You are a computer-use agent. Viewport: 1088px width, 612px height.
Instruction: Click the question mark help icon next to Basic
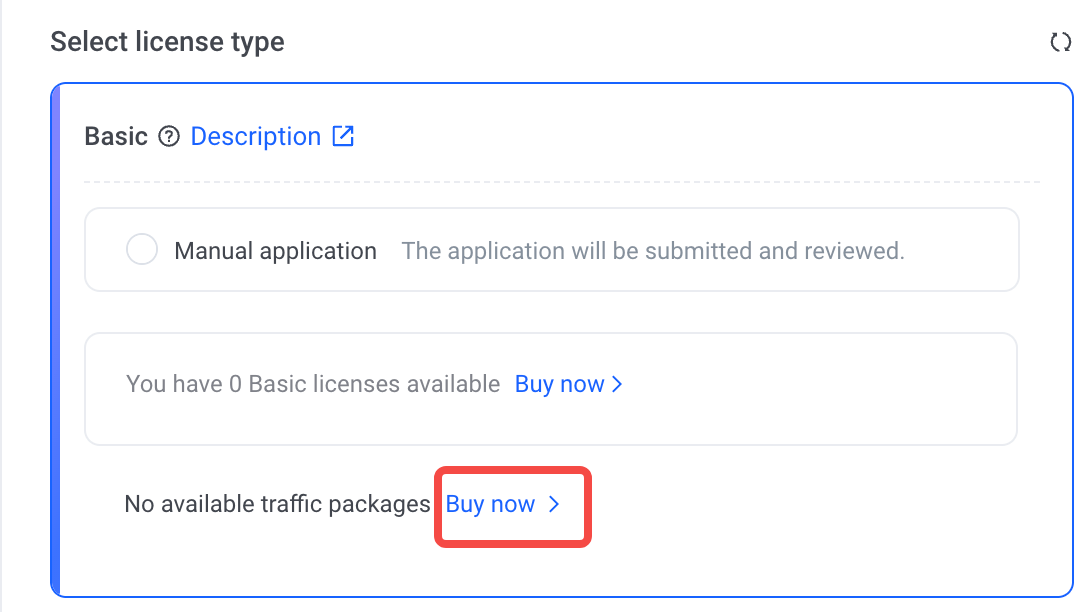(169, 137)
